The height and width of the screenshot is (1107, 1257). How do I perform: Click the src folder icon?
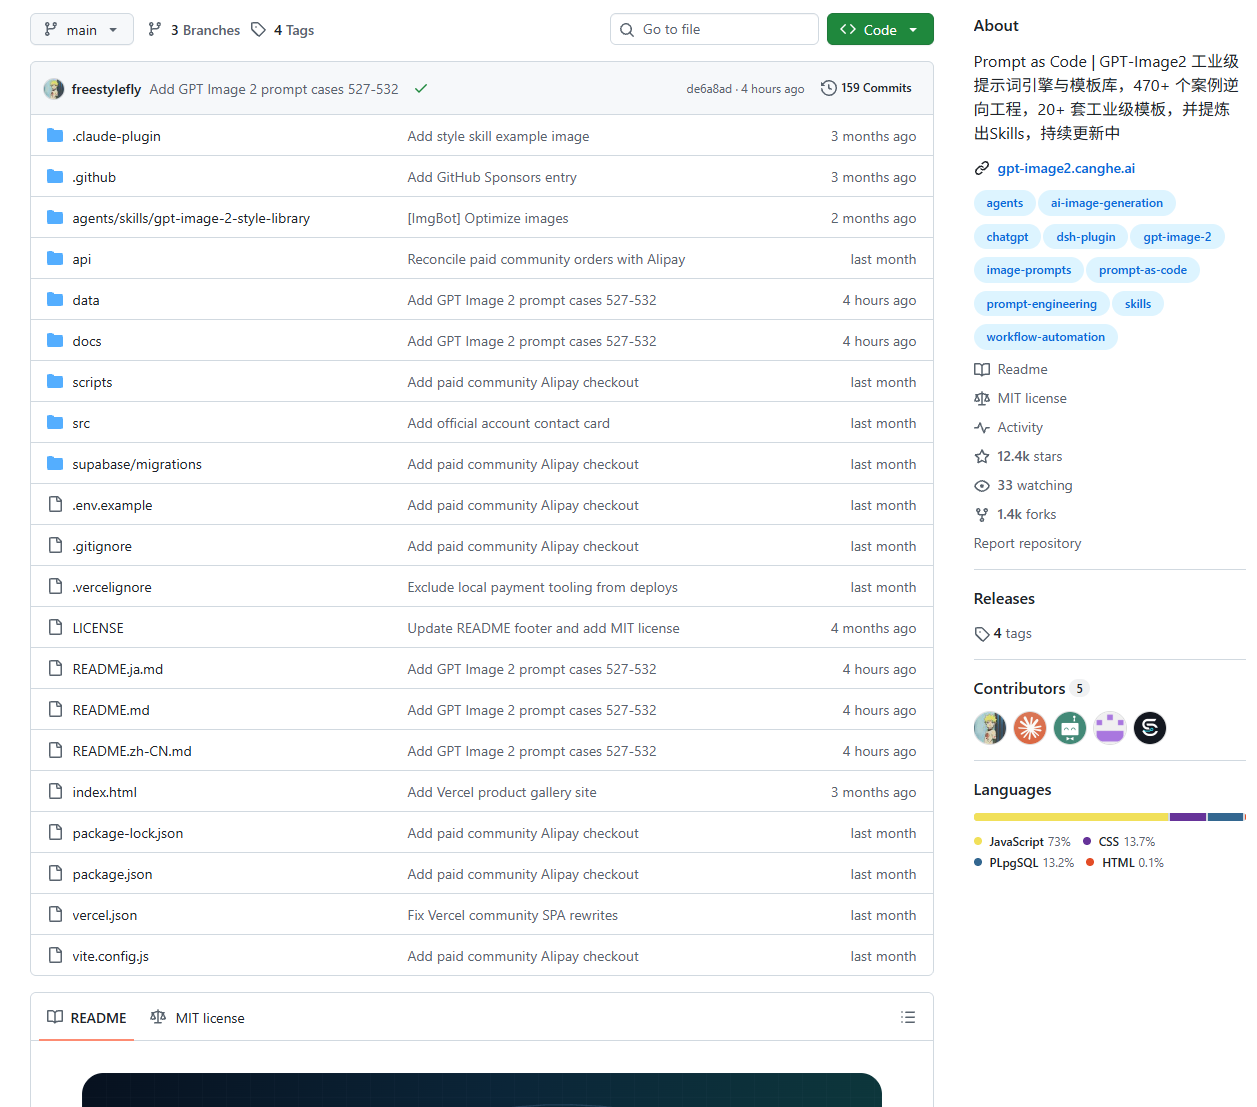(55, 423)
